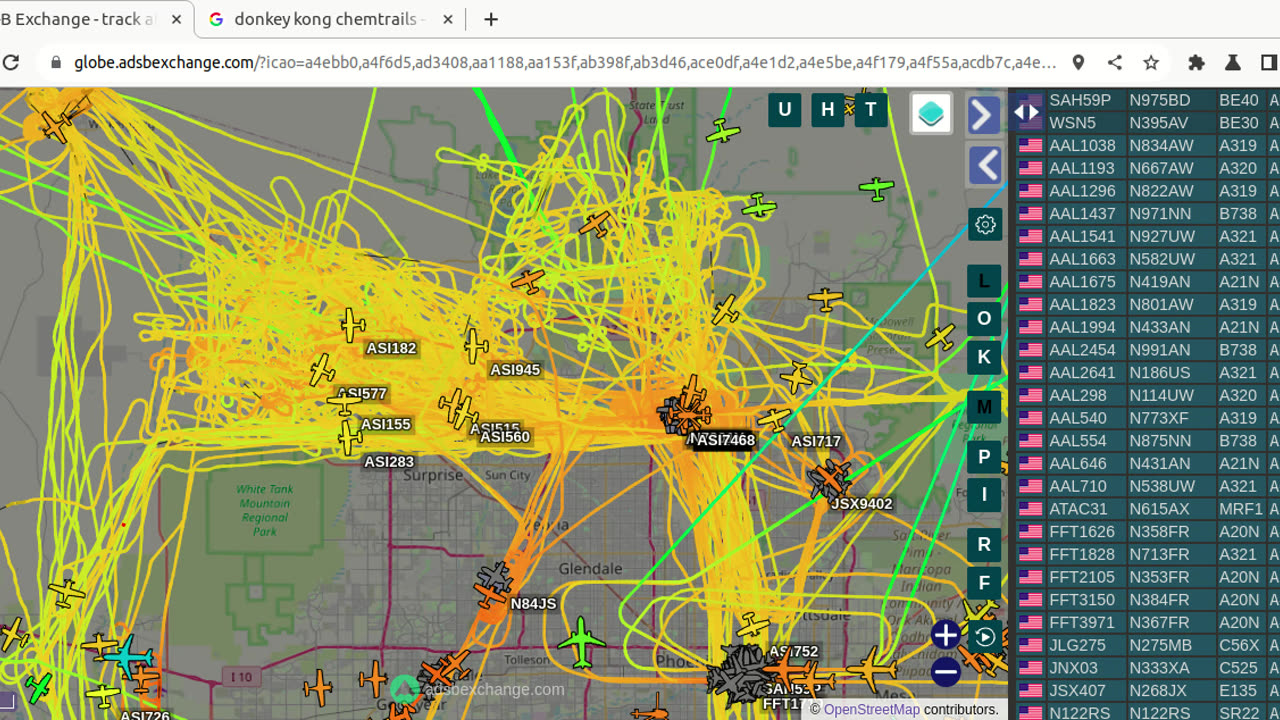Click the address bar URL
The width and height of the screenshot is (1280, 720).
(x=565, y=62)
